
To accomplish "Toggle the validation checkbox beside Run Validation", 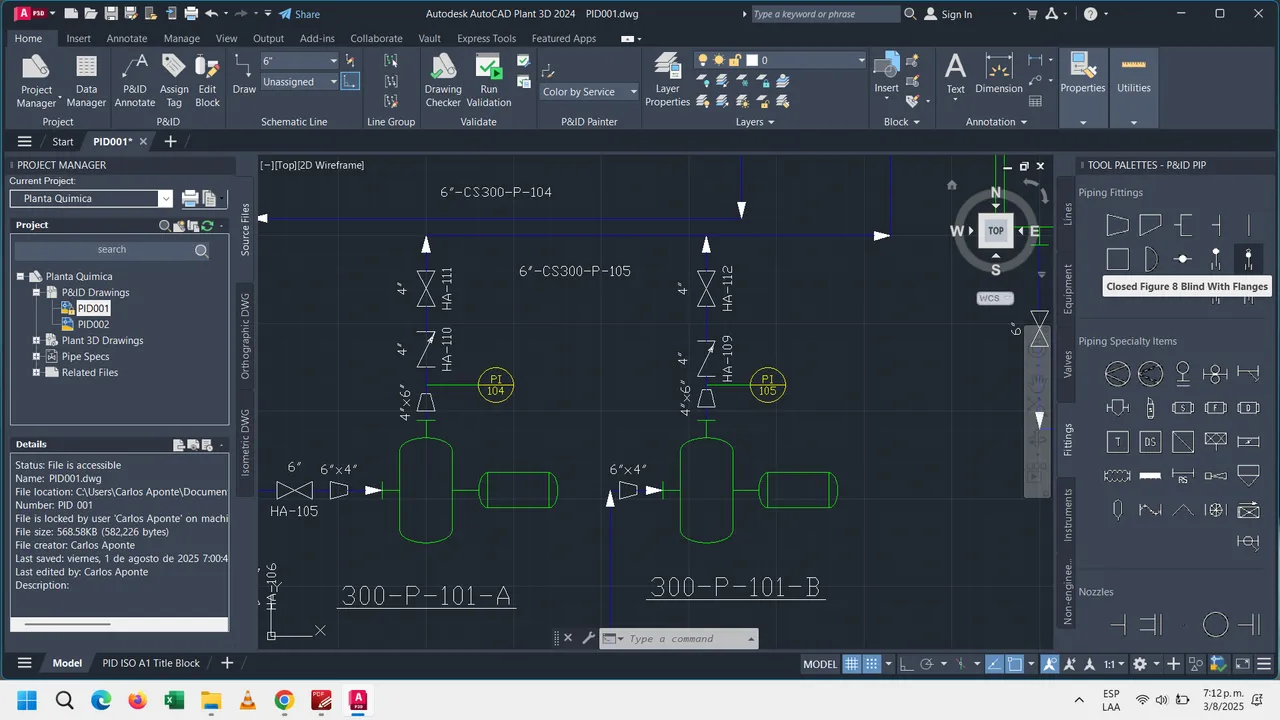I will [523, 61].
